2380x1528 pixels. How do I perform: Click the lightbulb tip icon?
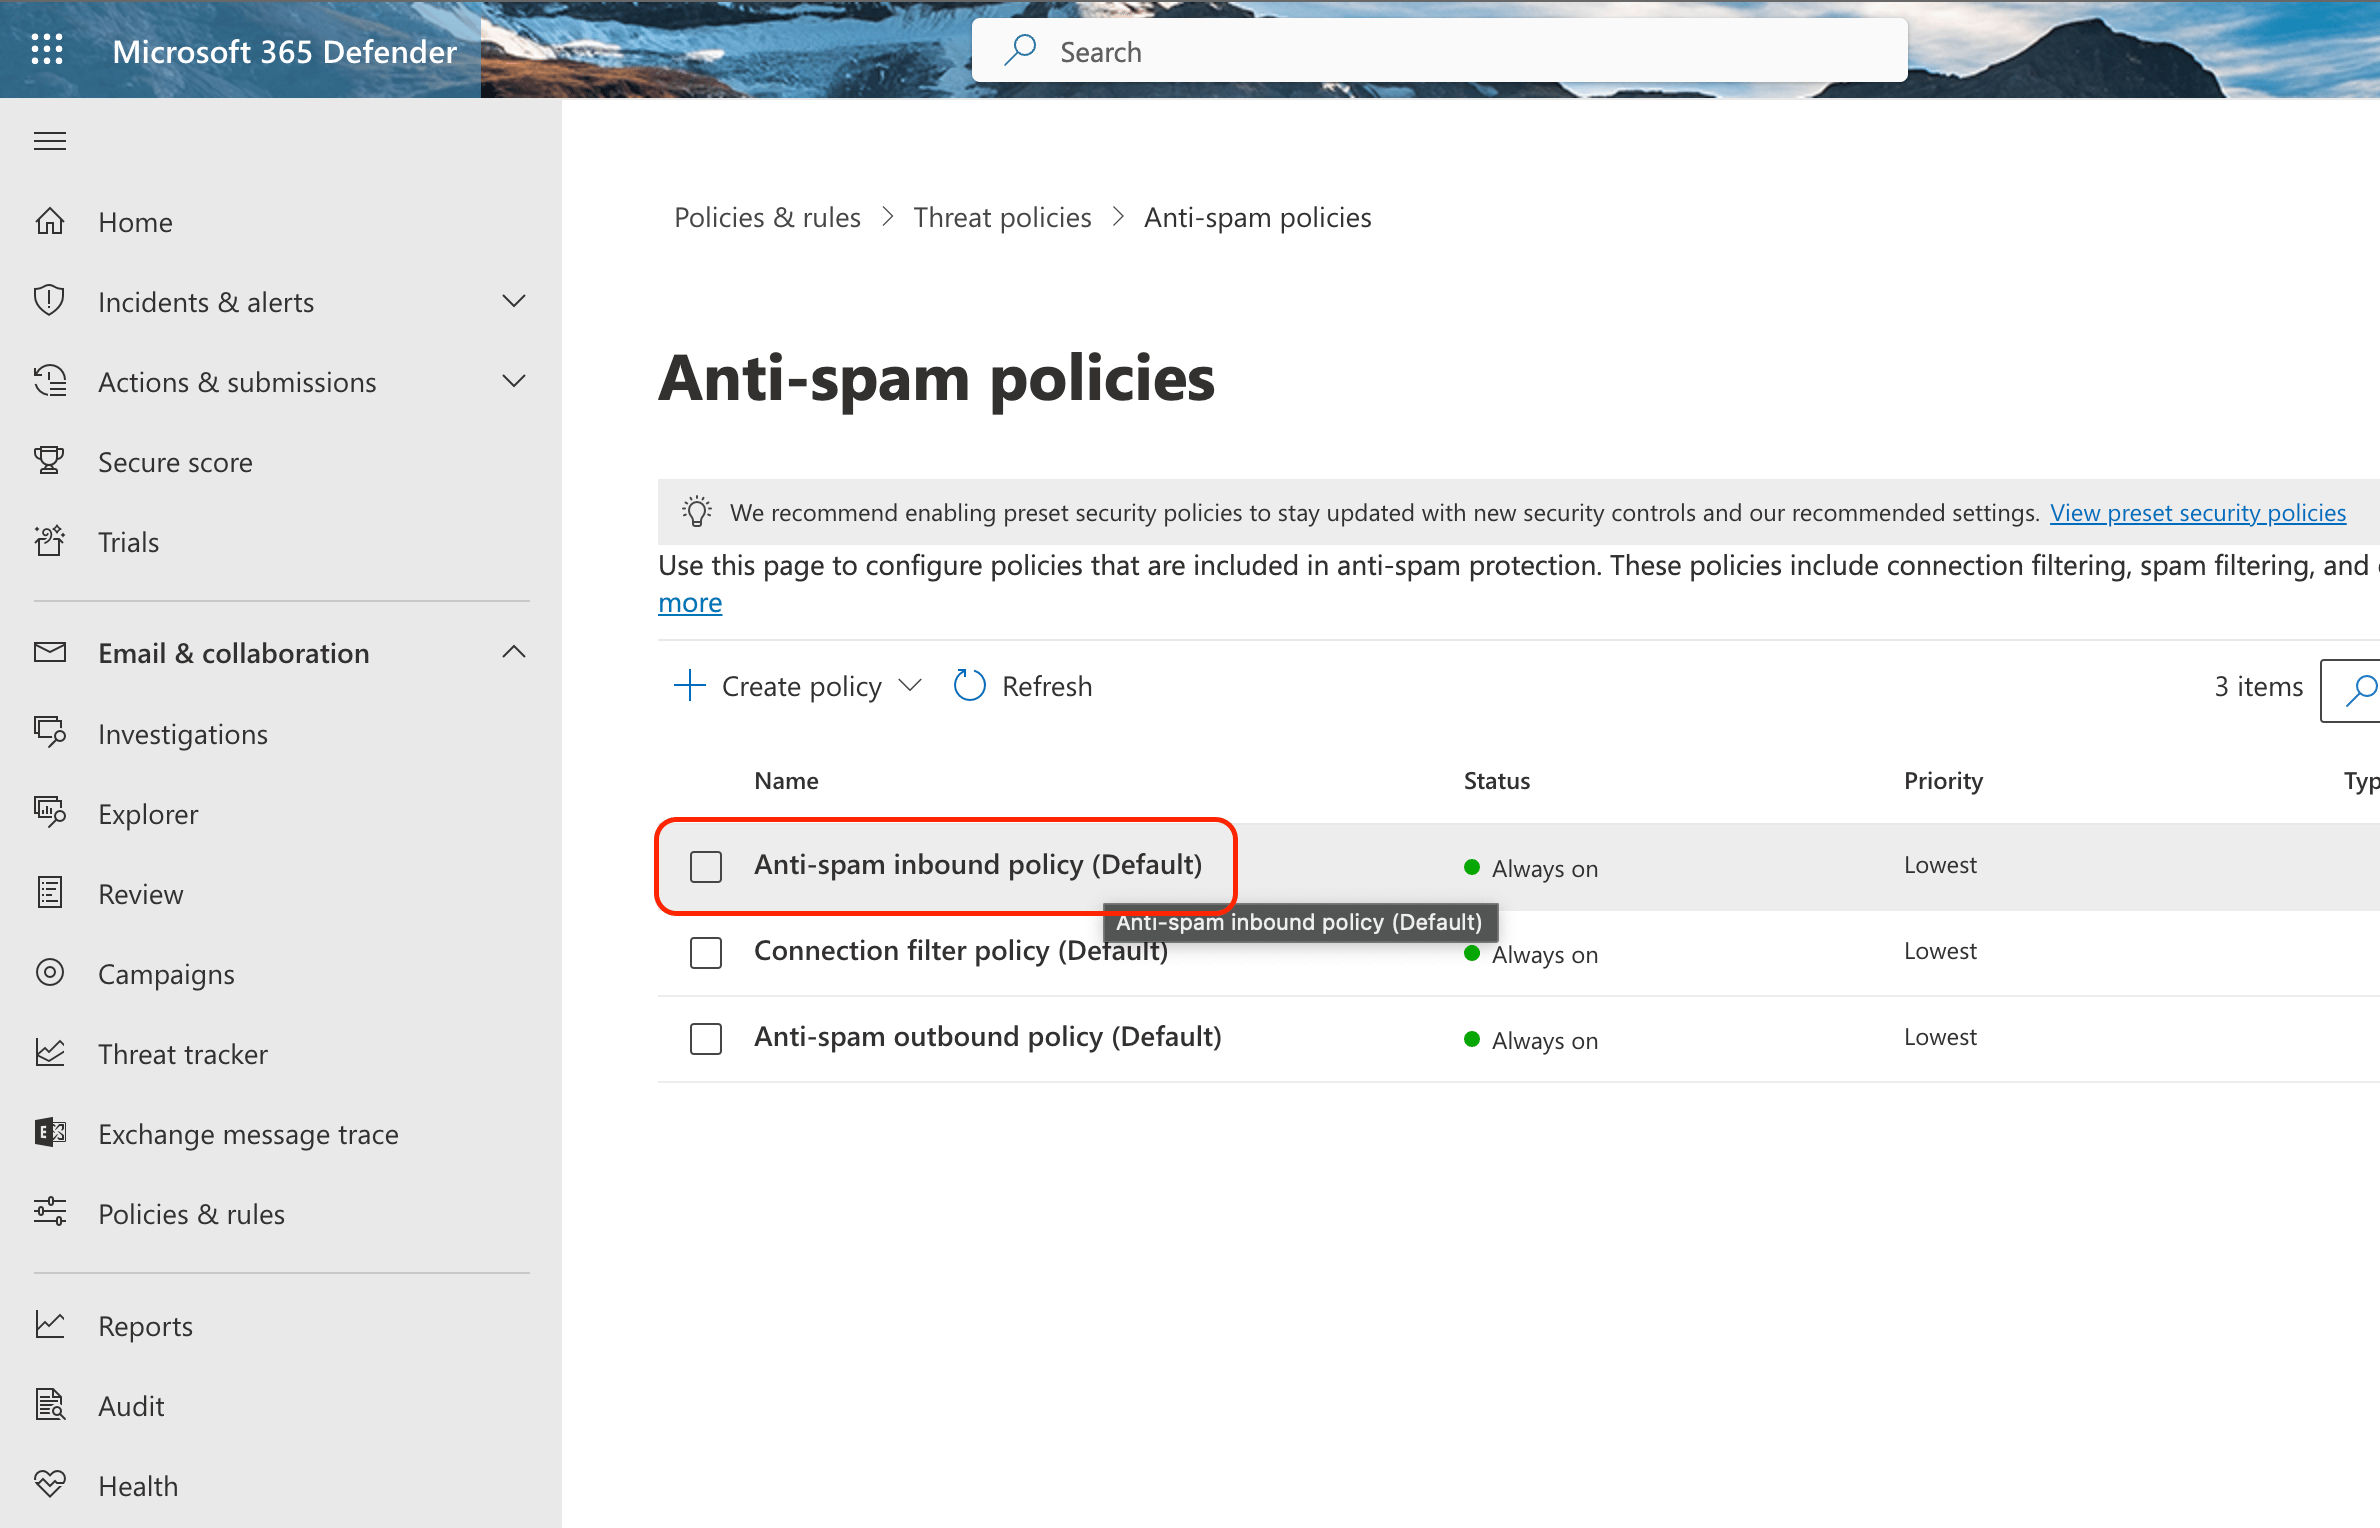(x=697, y=512)
